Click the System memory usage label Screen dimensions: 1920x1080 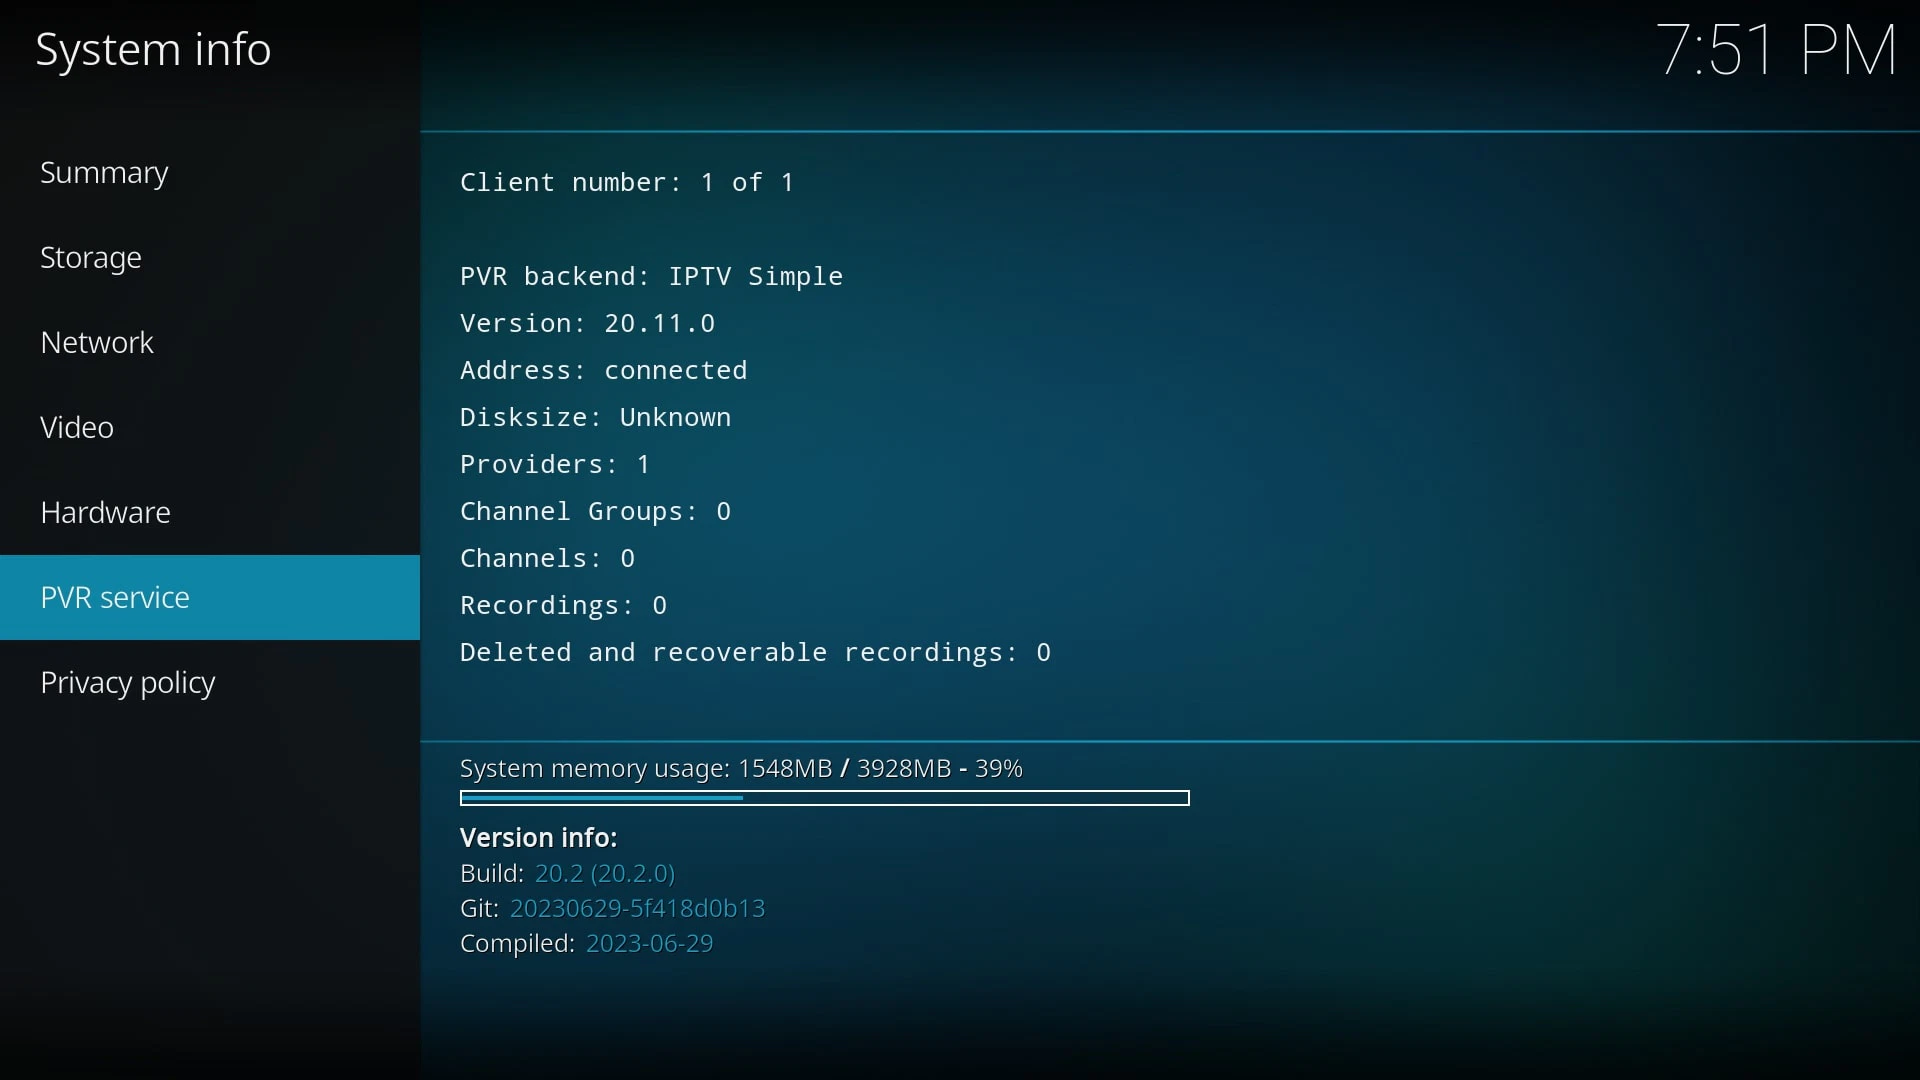(x=742, y=769)
